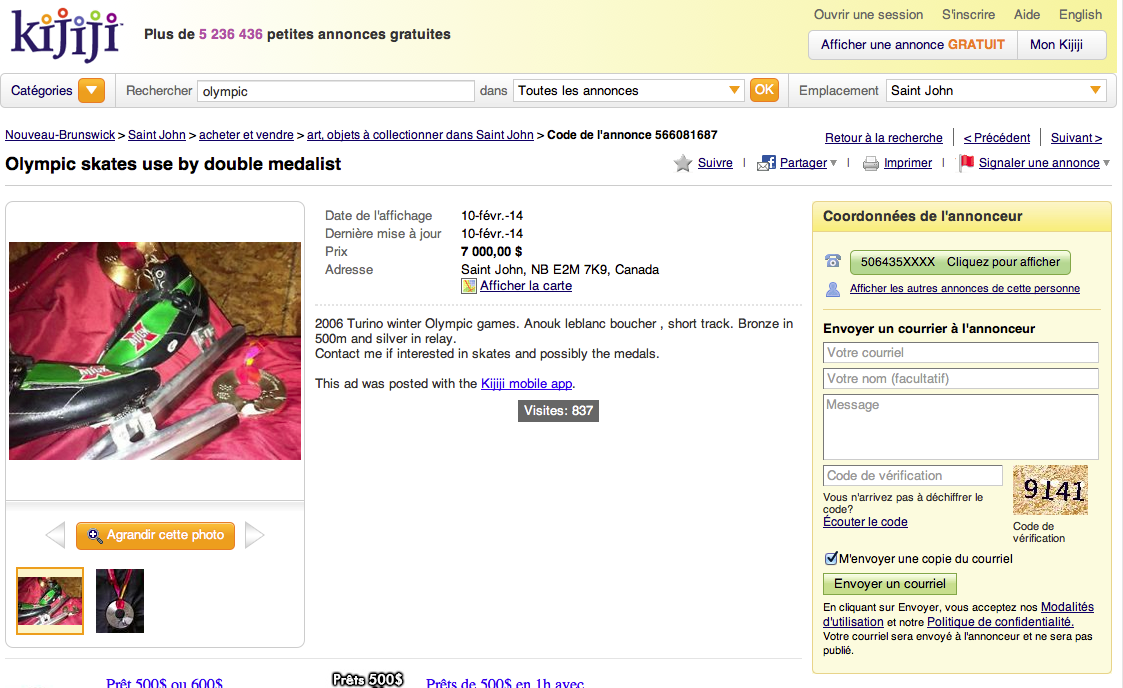Open the Catégories dropdown arrow
Image resolution: width=1123 pixels, height=688 pixels.
pyautogui.click(x=91, y=91)
